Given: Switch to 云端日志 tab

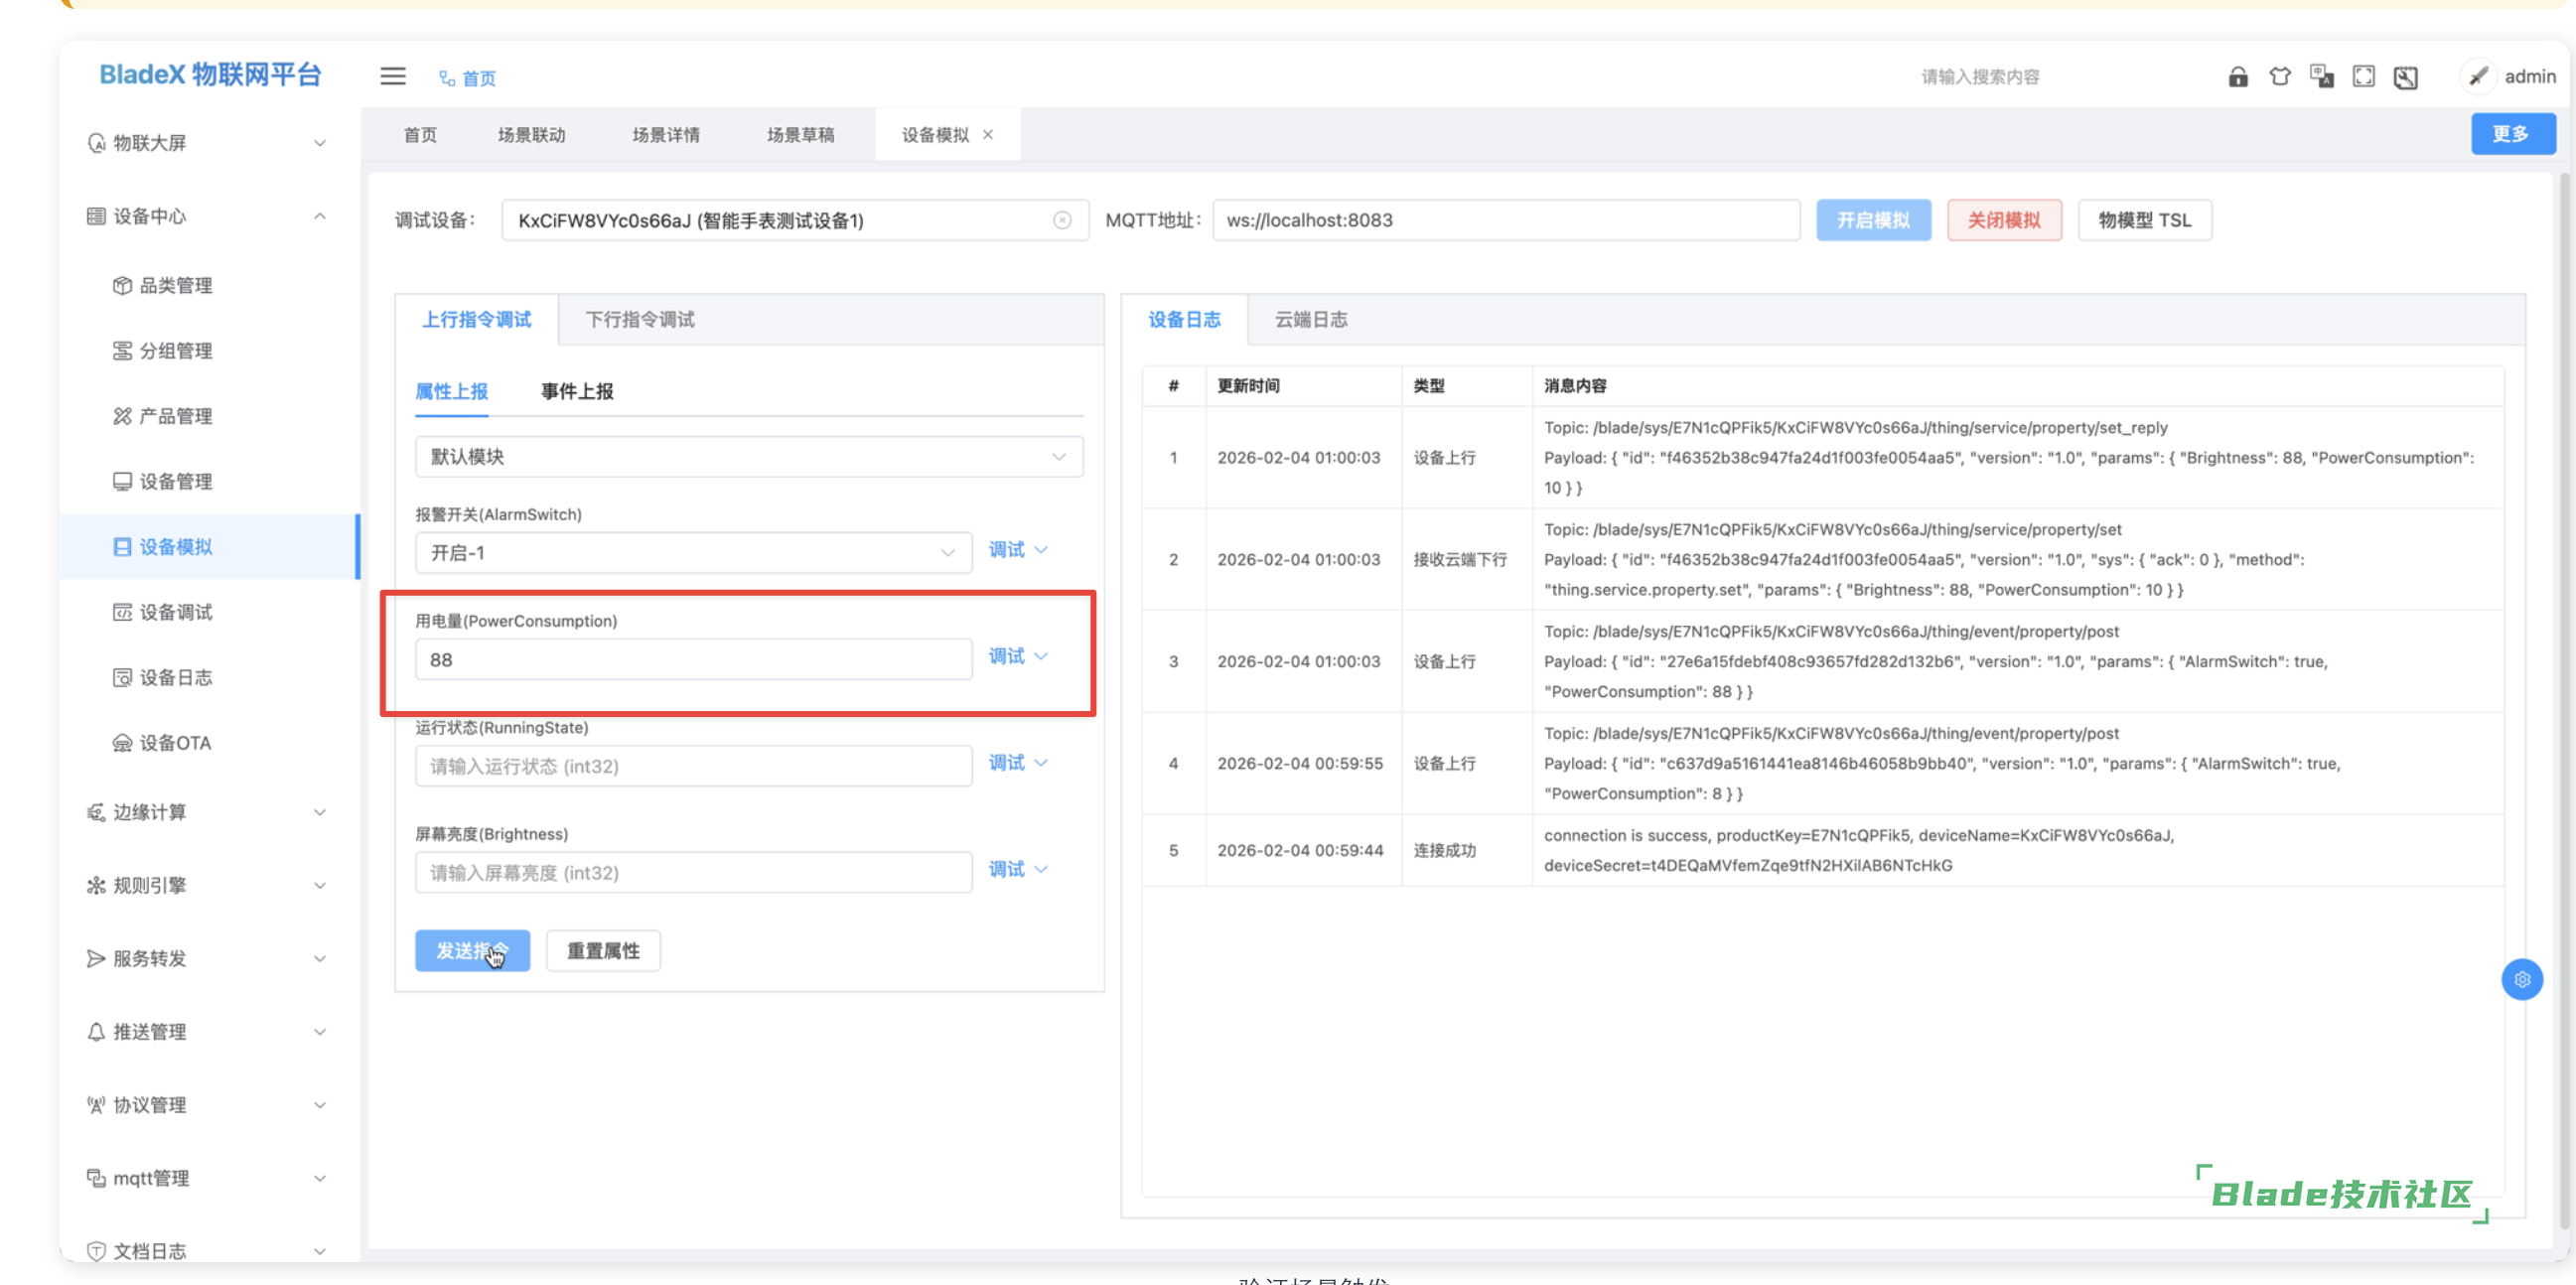Looking at the screenshot, I should tap(1310, 319).
